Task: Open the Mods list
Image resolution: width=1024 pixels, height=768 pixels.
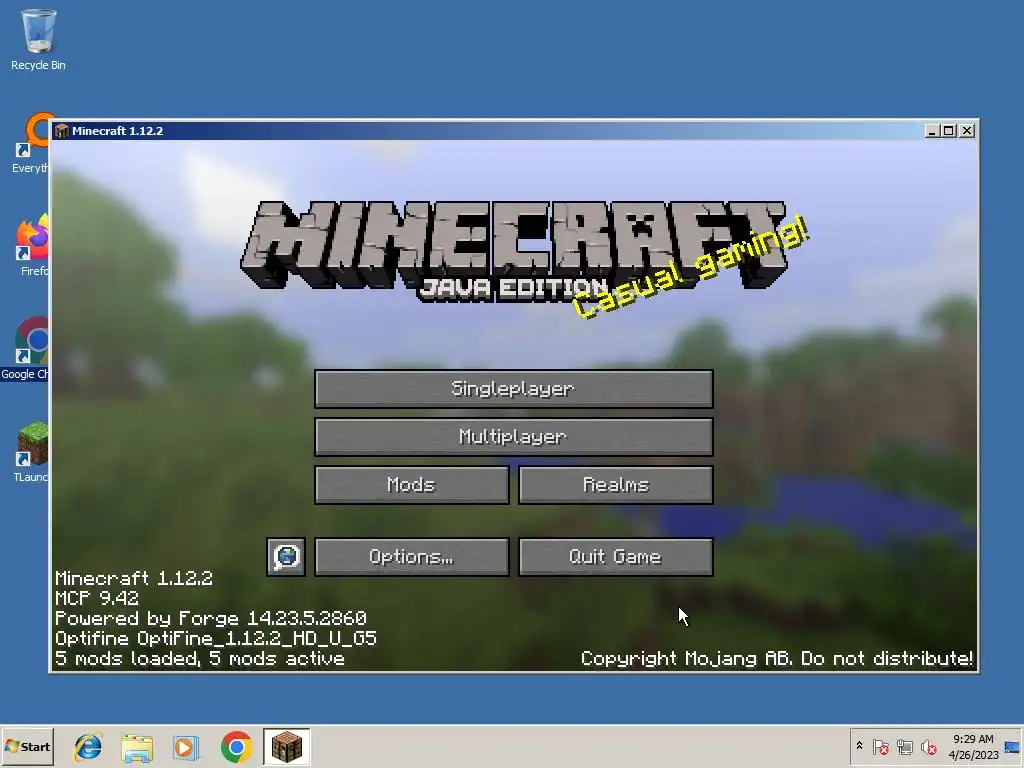Action: pyautogui.click(x=411, y=485)
